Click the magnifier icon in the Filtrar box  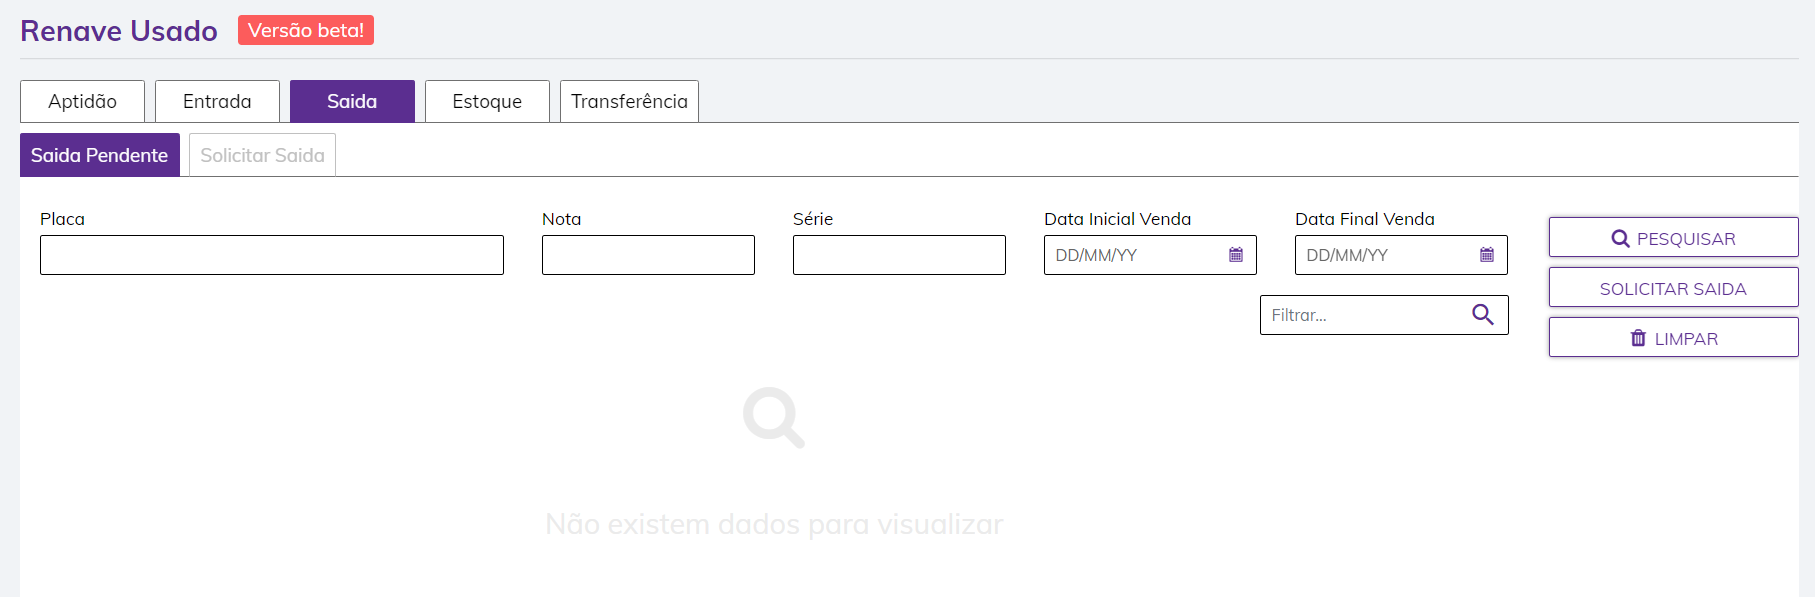1483,315
